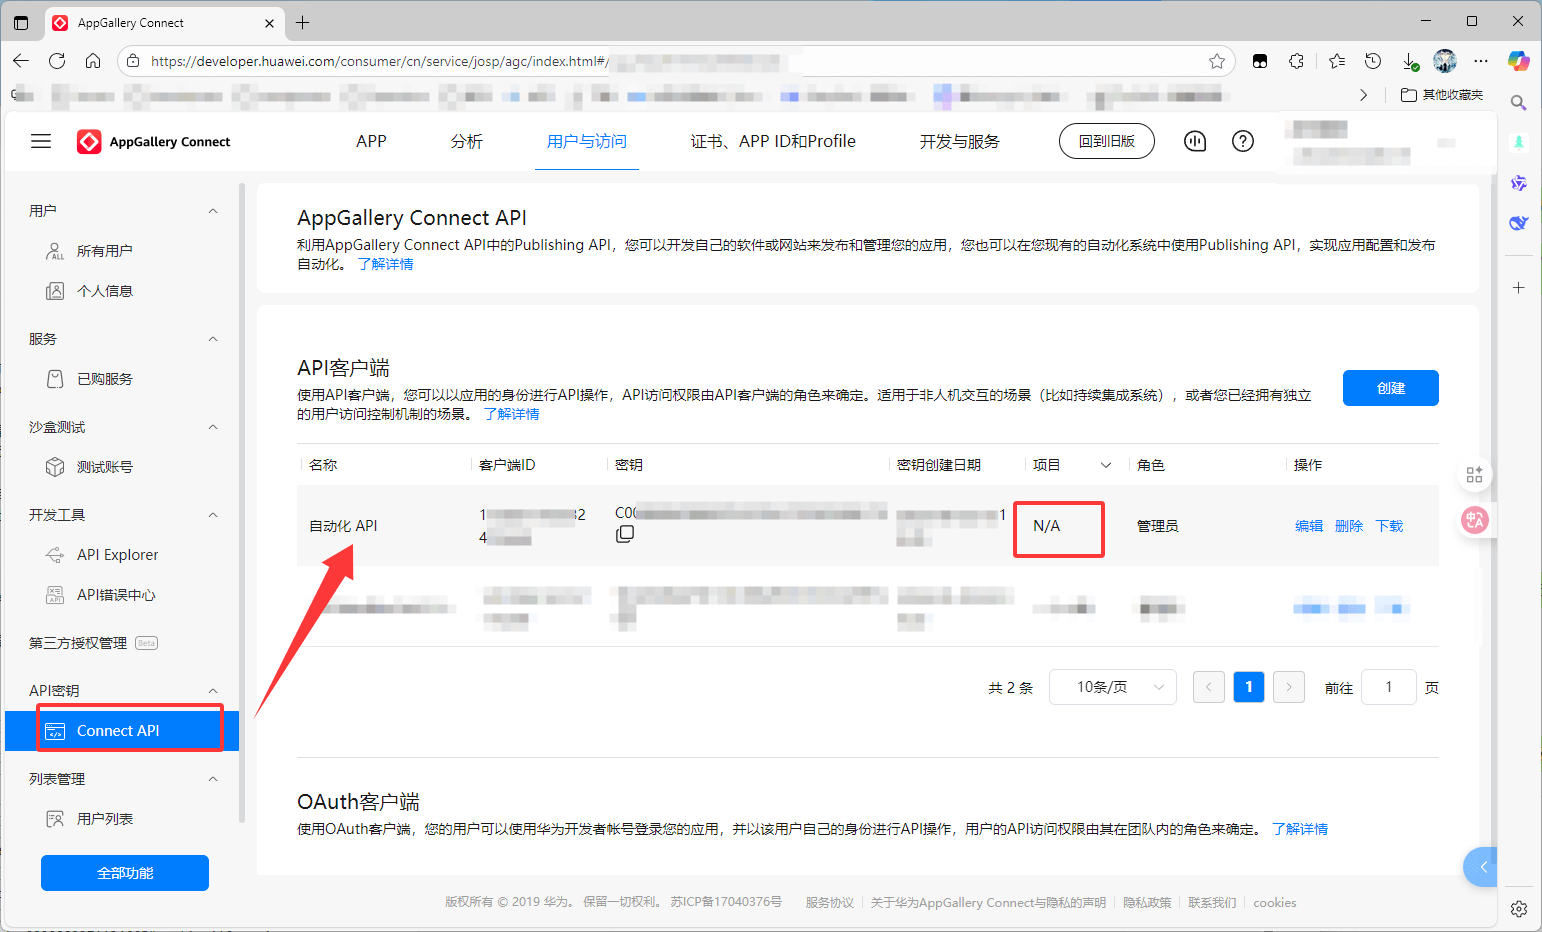Switch to the APP tab
The height and width of the screenshot is (932, 1542).
(x=371, y=141)
